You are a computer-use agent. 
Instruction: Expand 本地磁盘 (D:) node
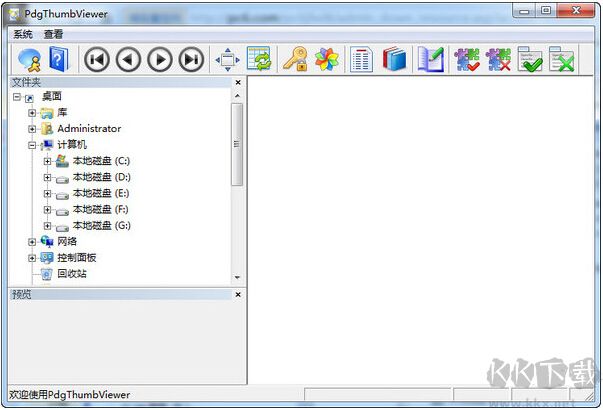pos(47,177)
